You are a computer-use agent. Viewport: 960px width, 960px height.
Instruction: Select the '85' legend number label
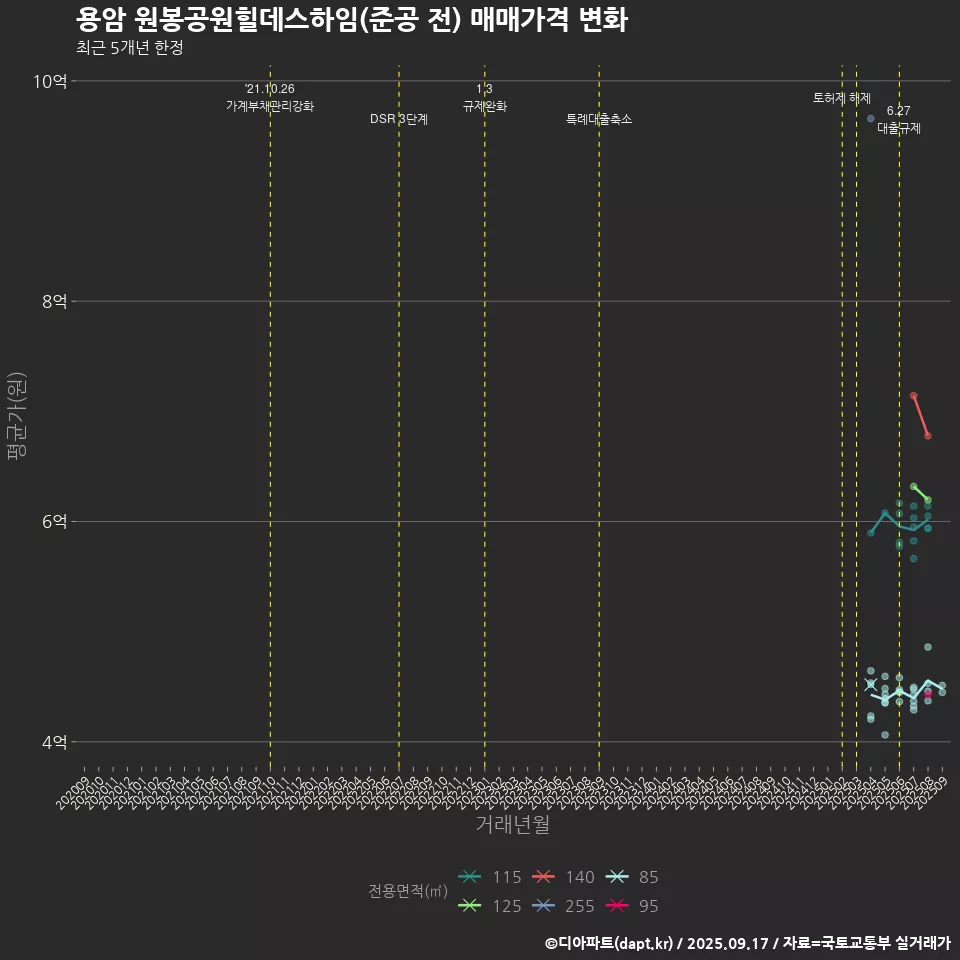(648, 877)
